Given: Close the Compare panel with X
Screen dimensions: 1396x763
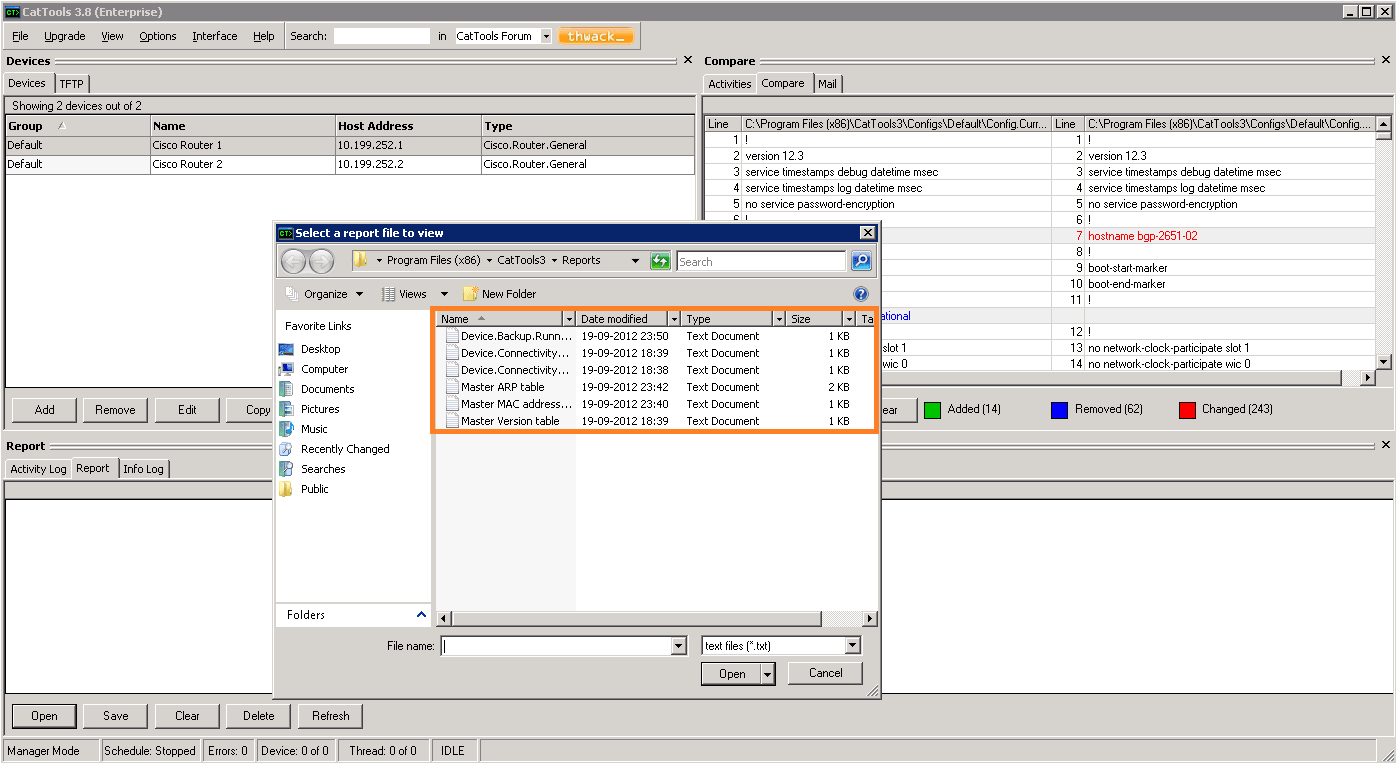Looking at the screenshot, I should [x=1385, y=60].
